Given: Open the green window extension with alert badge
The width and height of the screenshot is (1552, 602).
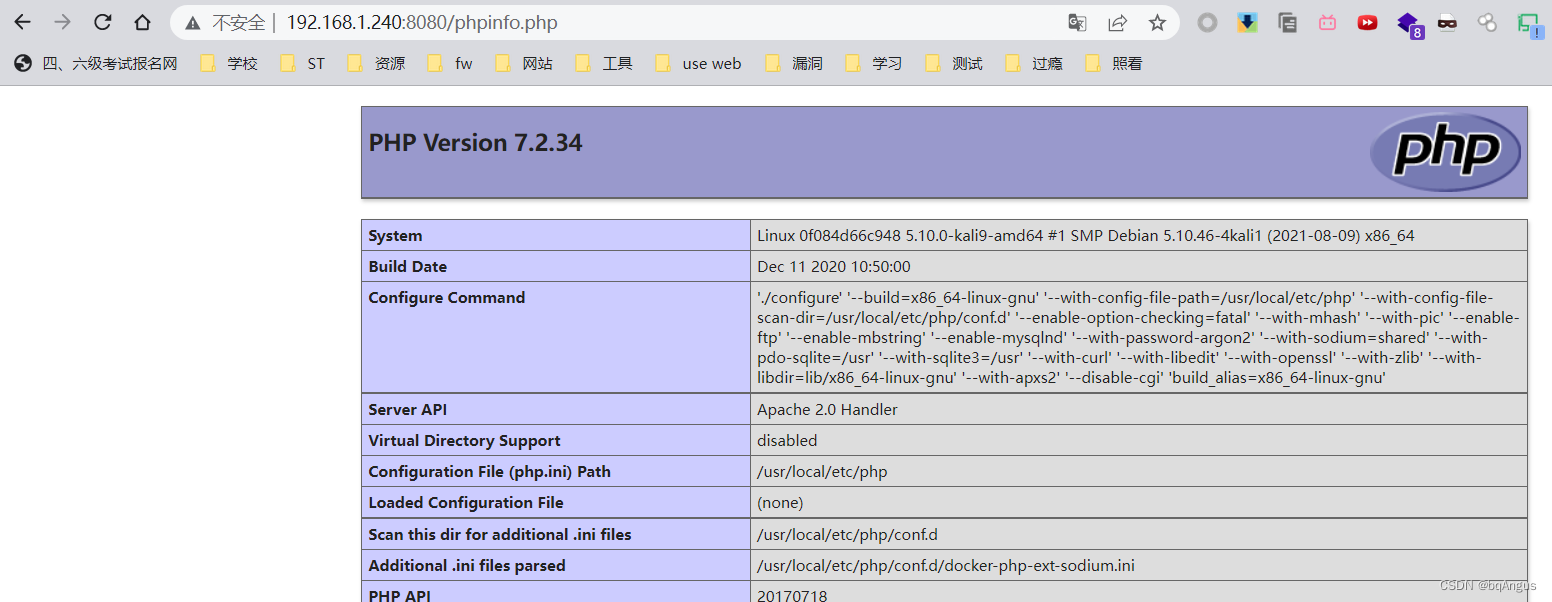Looking at the screenshot, I should click(1529, 24).
